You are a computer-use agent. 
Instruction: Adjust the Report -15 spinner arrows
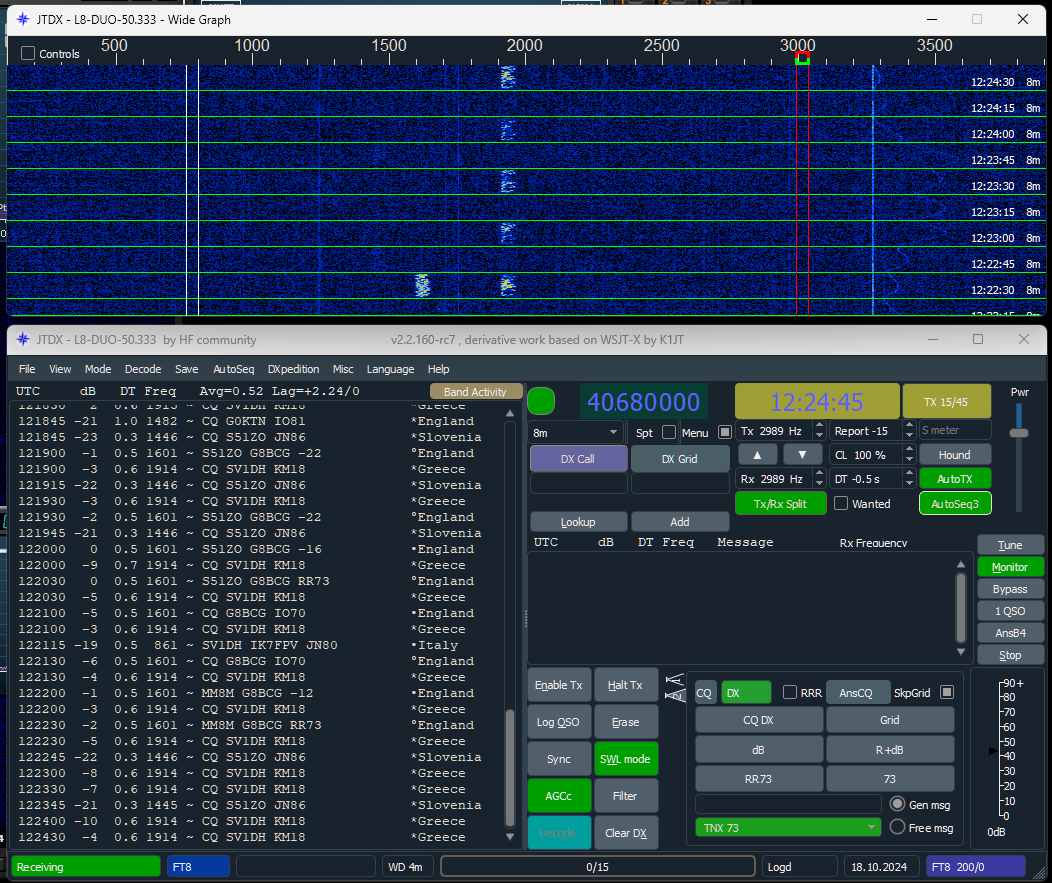tap(909, 430)
